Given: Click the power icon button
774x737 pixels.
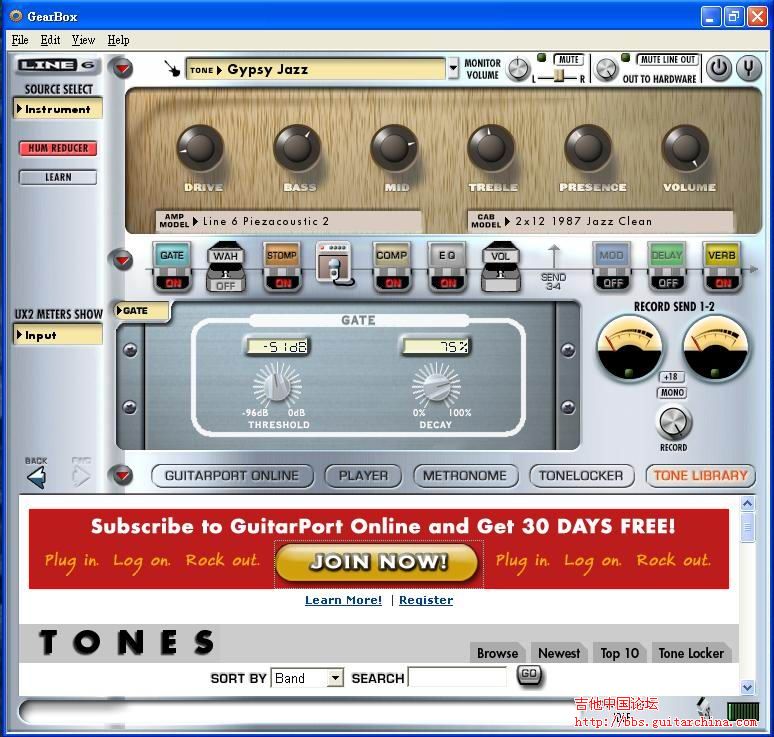Looking at the screenshot, I should click(719, 68).
